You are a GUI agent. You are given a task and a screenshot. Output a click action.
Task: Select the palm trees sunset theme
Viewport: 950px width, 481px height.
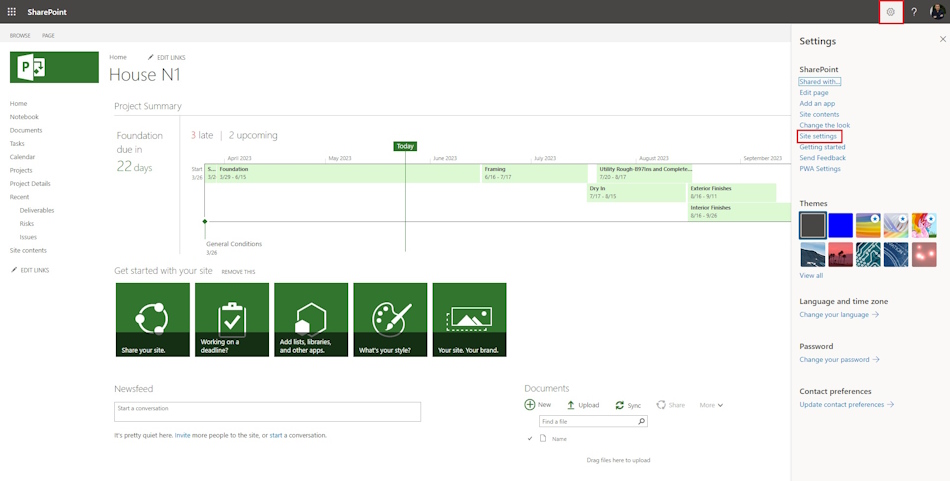pyautogui.click(x=840, y=254)
